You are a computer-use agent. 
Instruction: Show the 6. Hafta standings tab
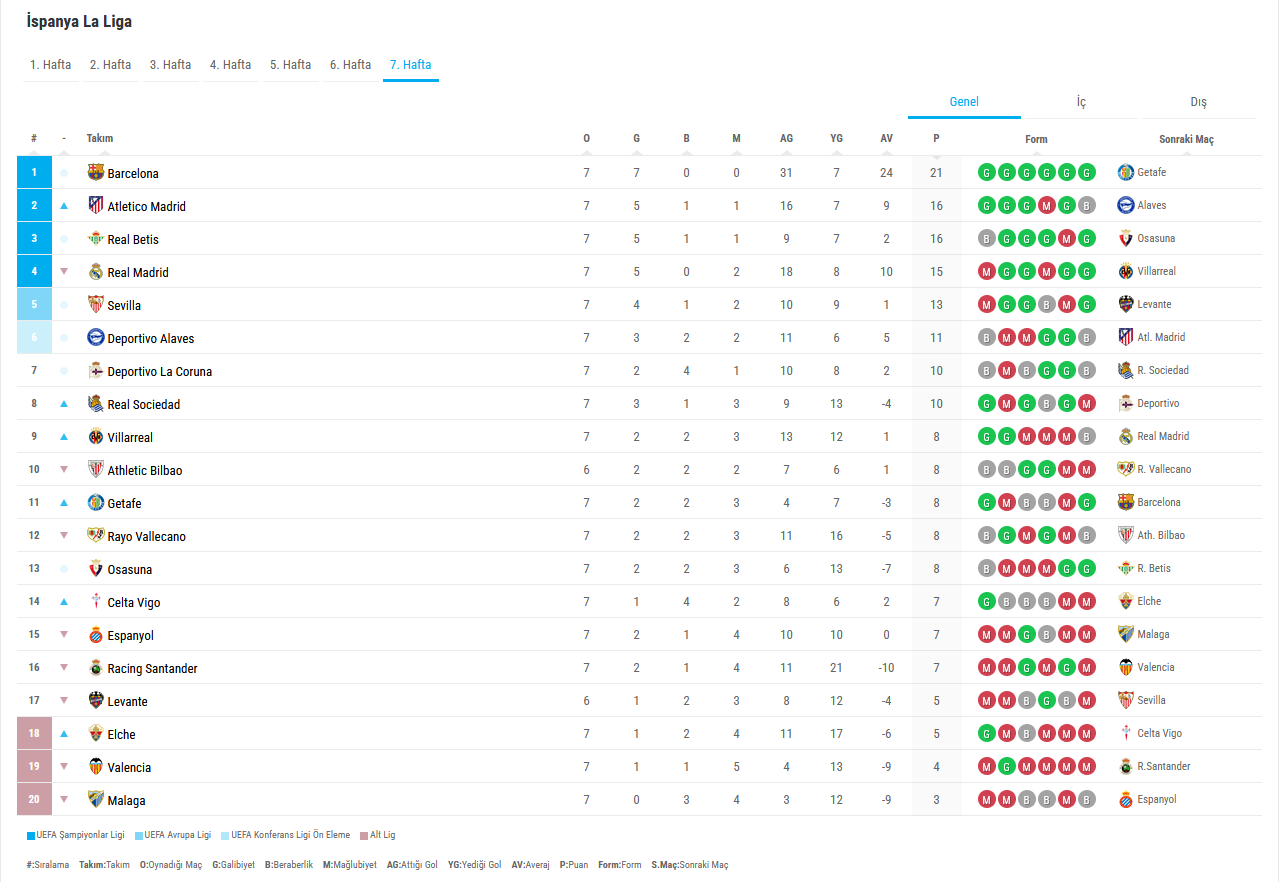tap(351, 65)
